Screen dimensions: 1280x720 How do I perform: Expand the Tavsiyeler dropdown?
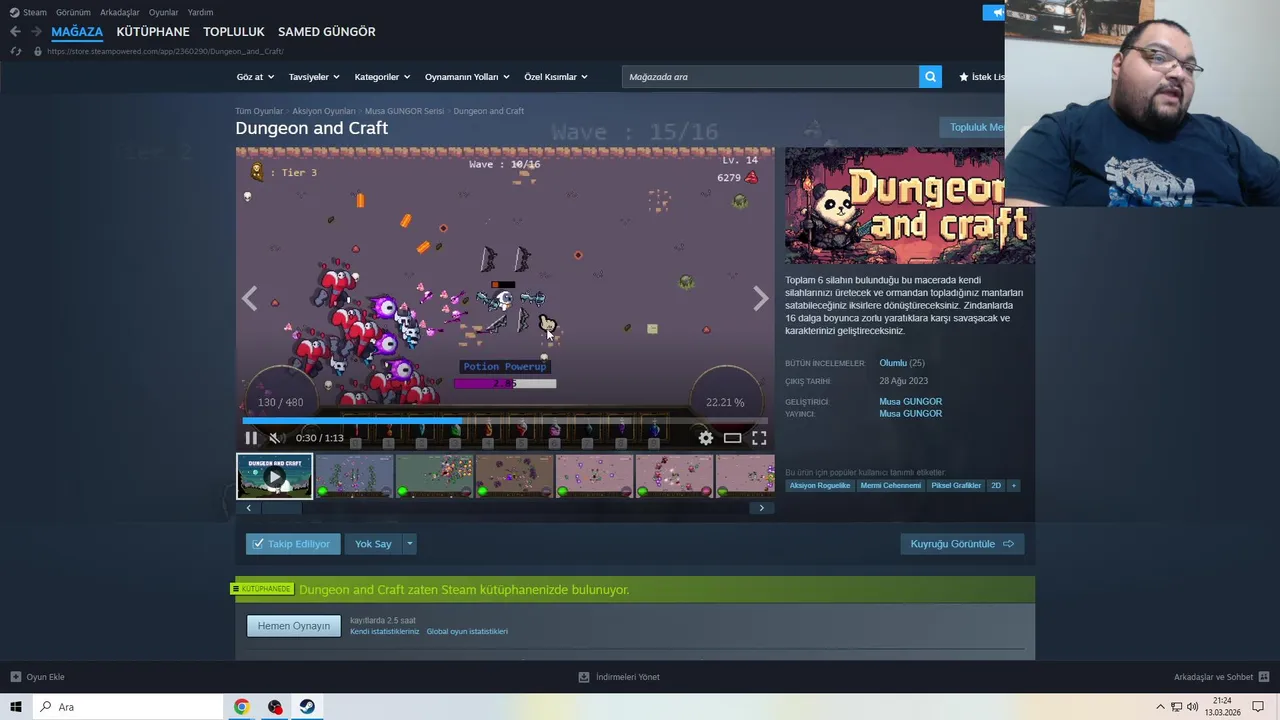coord(314,77)
